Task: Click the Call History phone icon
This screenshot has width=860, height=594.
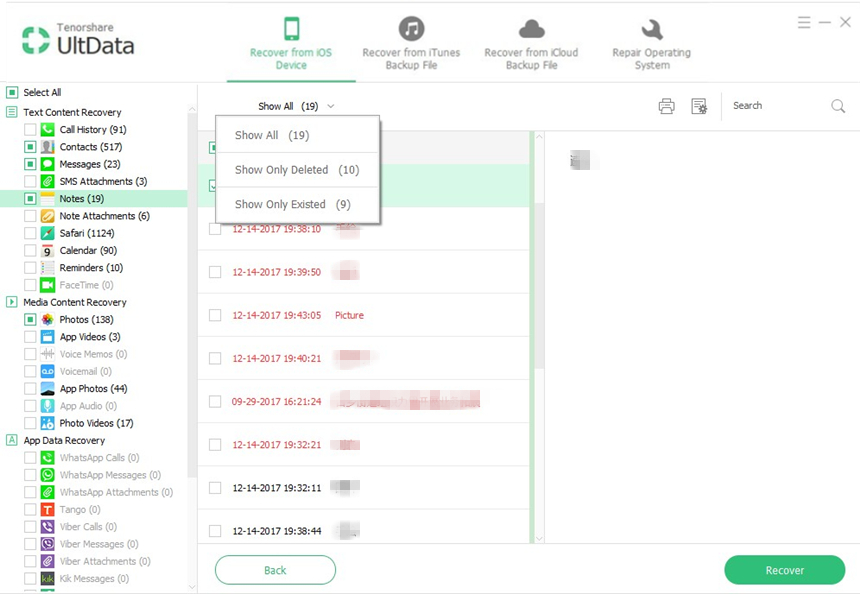Action: click(48, 129)
